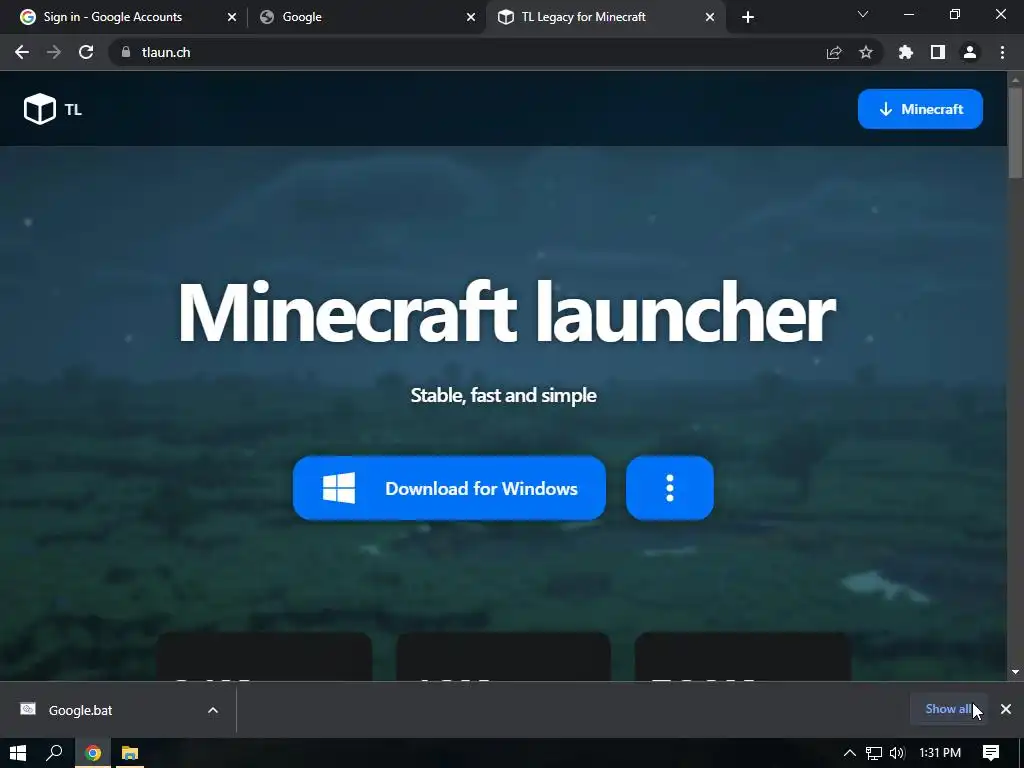Open a new browser tab
This screenshot has width=1024, height=768.
click(748, 17)
